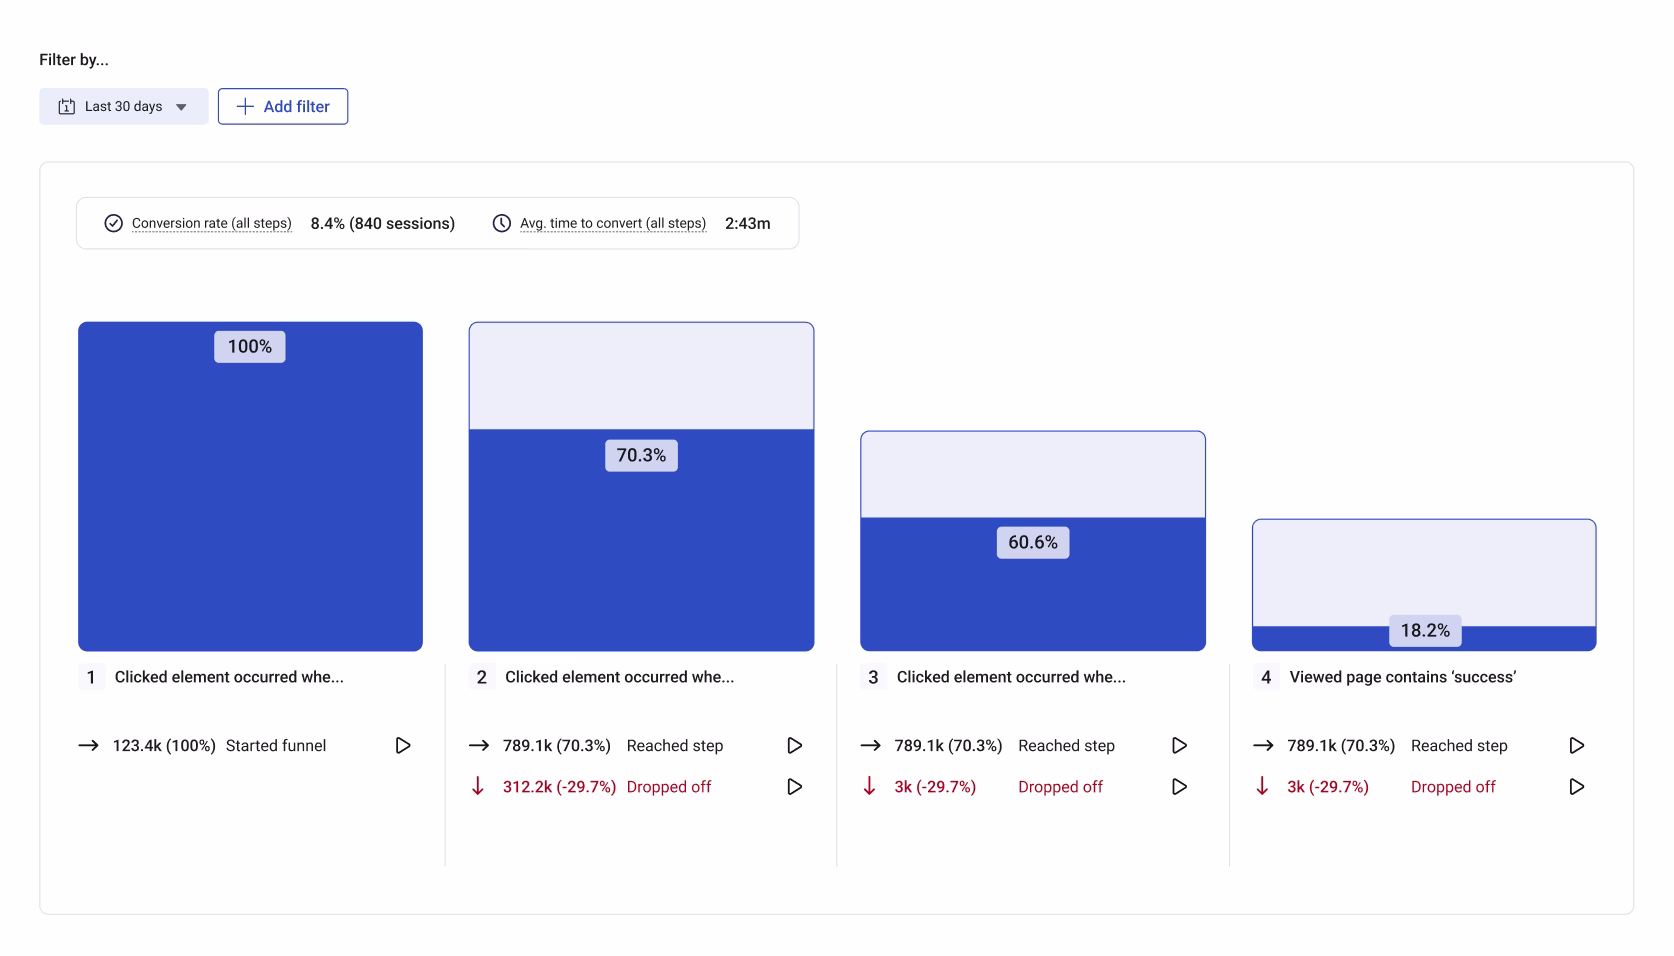This screenshot has height=956, width=1674.
Task: Click the step number 1 badge
Action: click(x=91, y=677)
